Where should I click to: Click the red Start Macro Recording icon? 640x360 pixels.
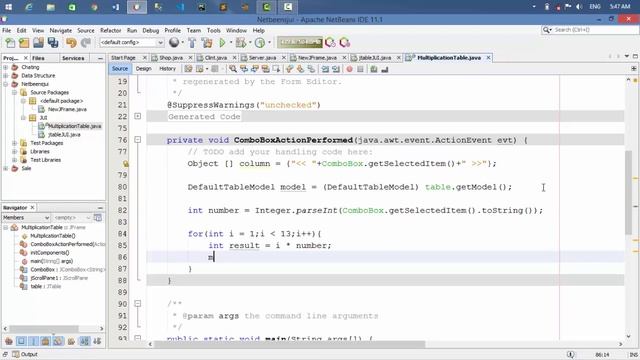(x=349, y=69)
